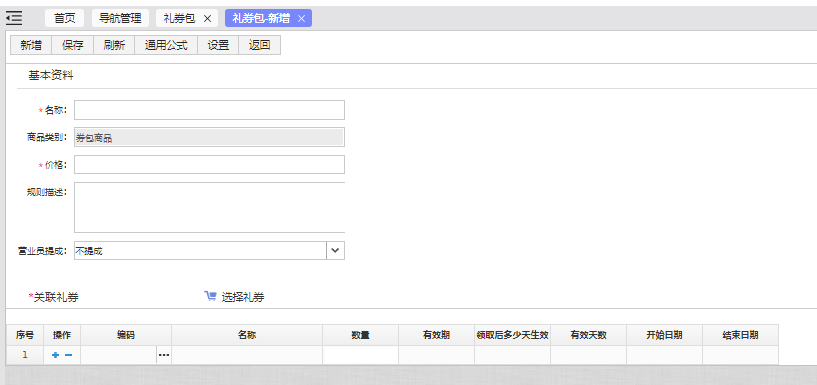This screenshot has width=817, height=385.
Task: Click the 领取后多少天生效 column header
Action: tap(512, 335)
